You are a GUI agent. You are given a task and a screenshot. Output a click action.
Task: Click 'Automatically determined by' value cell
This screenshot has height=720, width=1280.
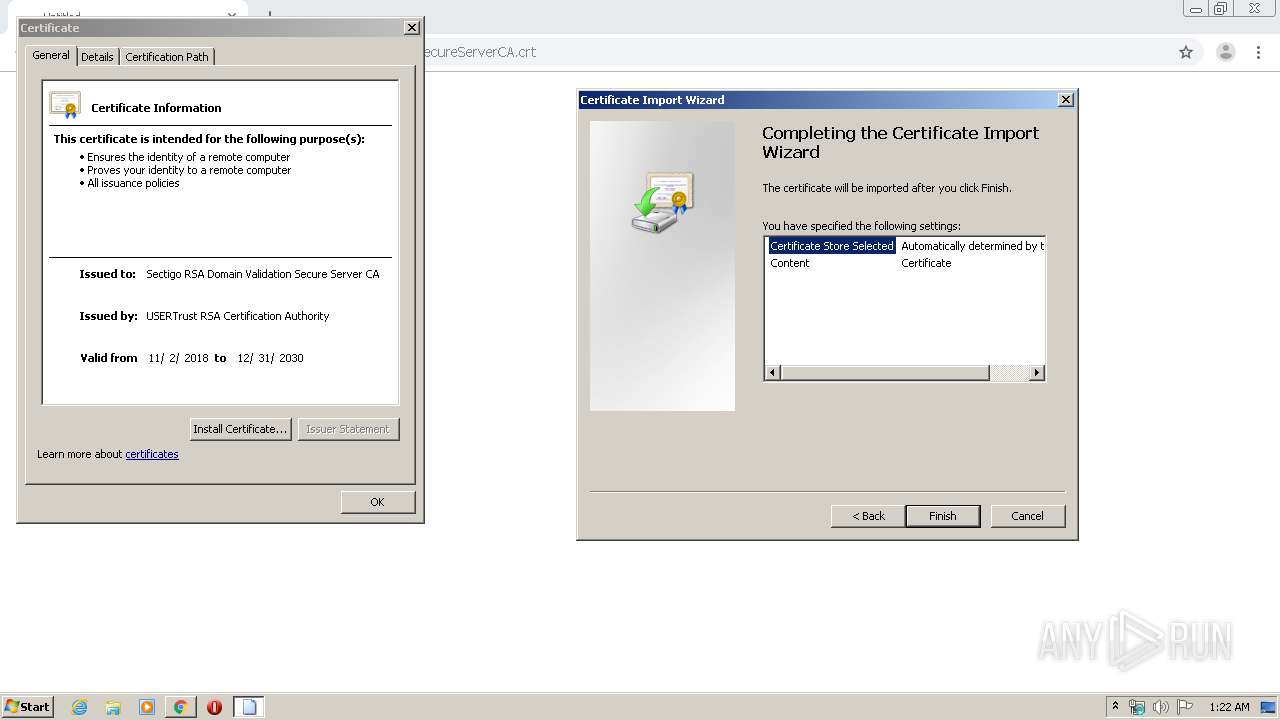pyautogui.click(x=972, y=246)
